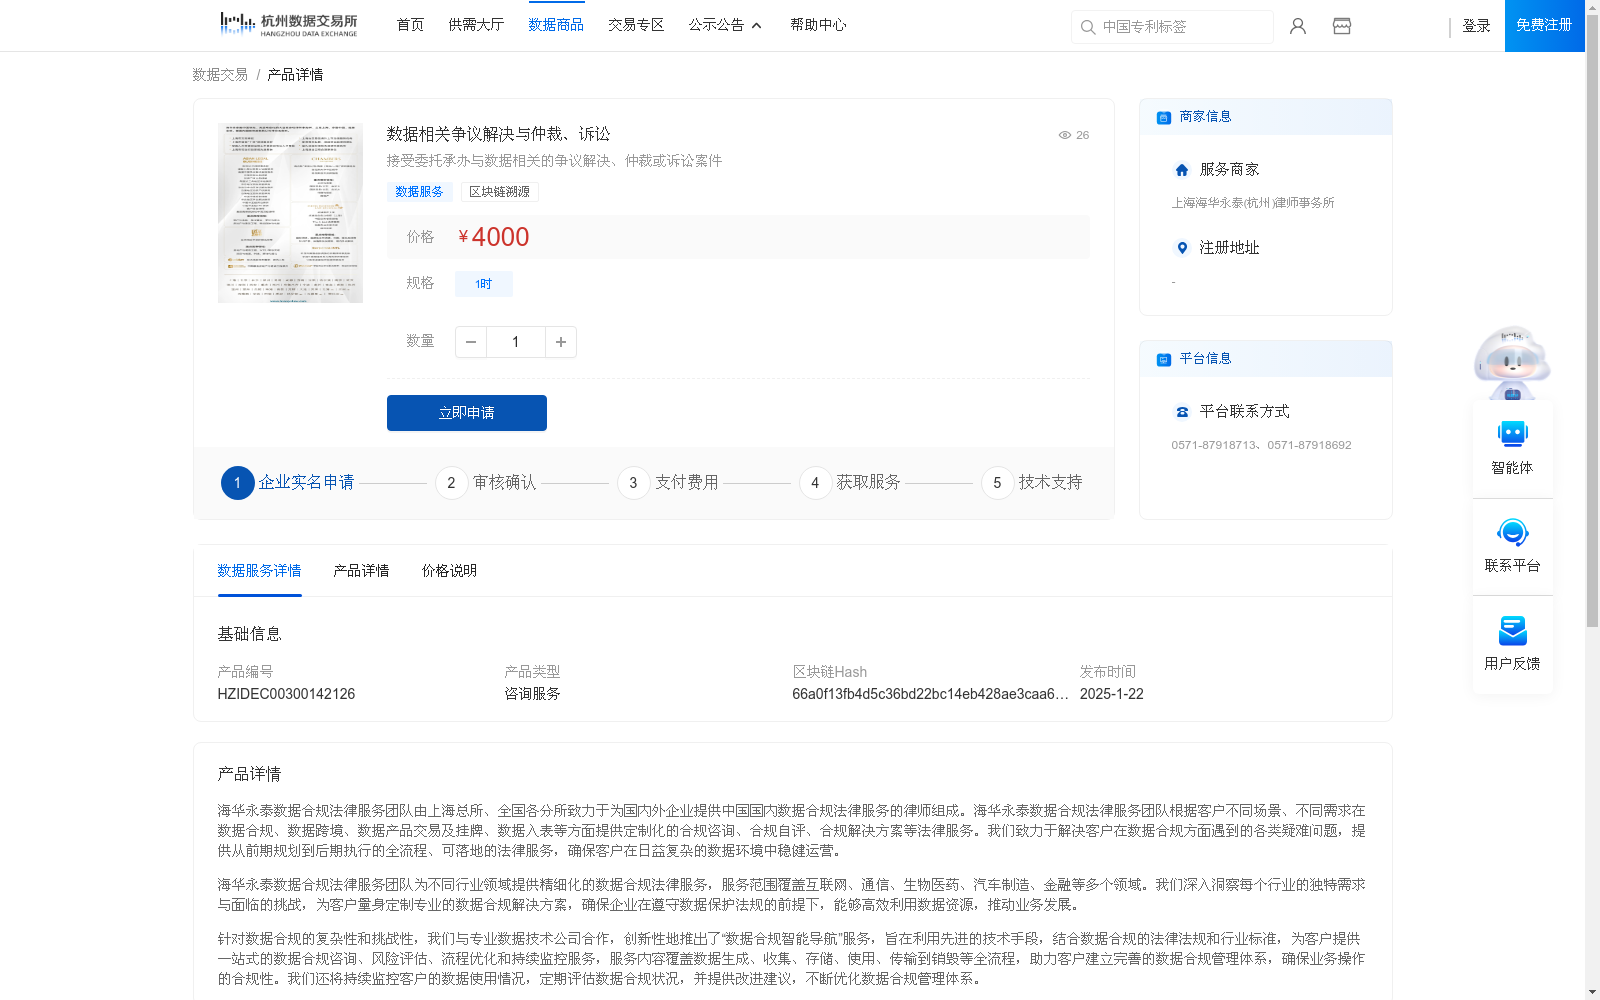The width and height of the screenshot is (1600, 1000).
Task: Click the eye view-count icon
Action: click(x=1065, y=135)
